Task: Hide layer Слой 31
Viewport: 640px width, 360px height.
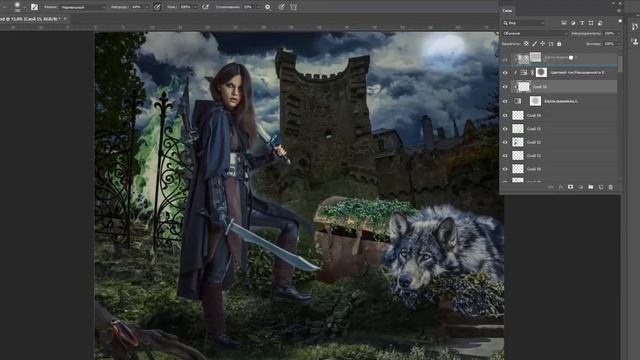Action: tap(505, 156)
